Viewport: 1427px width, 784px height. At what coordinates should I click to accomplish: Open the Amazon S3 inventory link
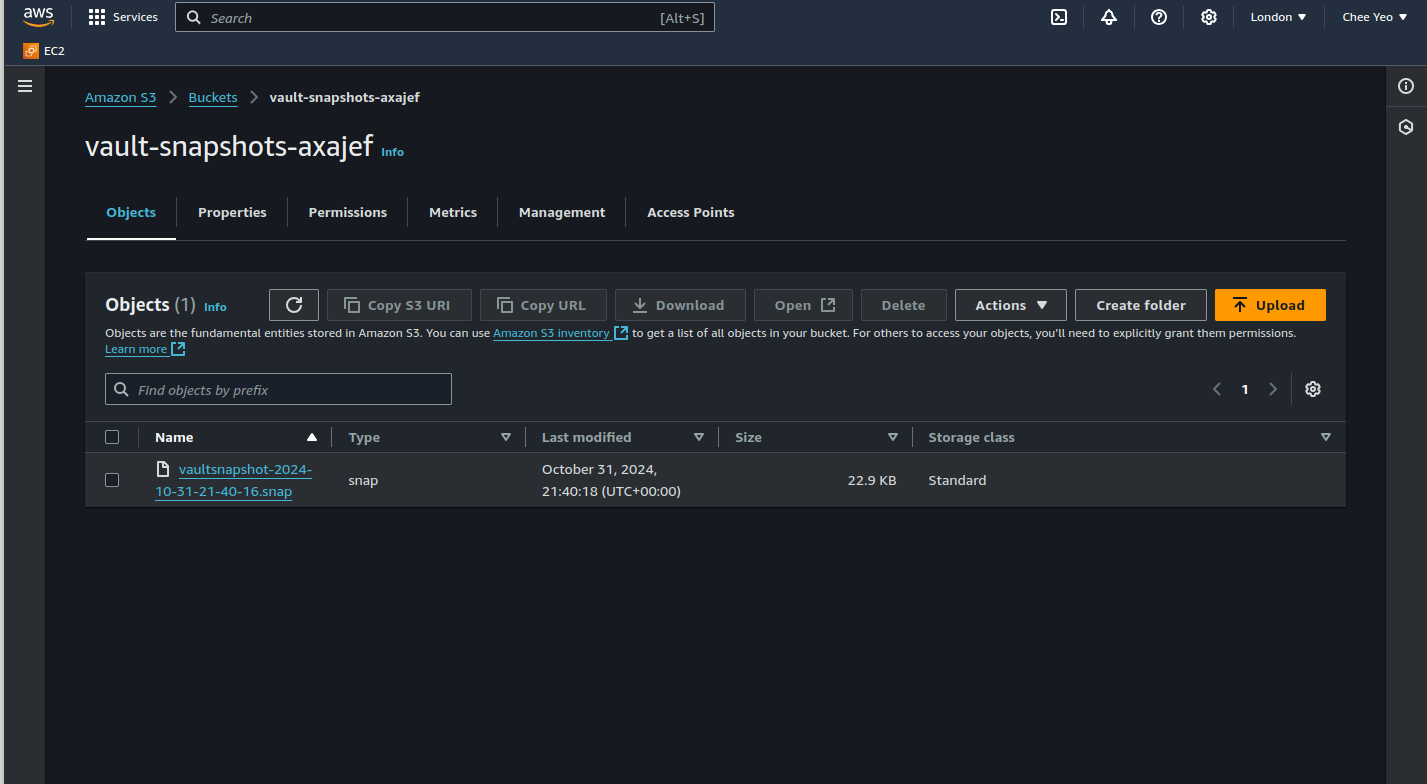click(x=560, y=333)
